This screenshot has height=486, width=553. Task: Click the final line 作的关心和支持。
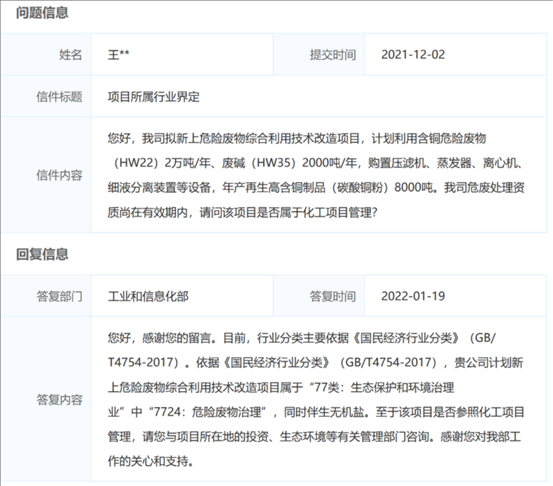pos(151,461)
